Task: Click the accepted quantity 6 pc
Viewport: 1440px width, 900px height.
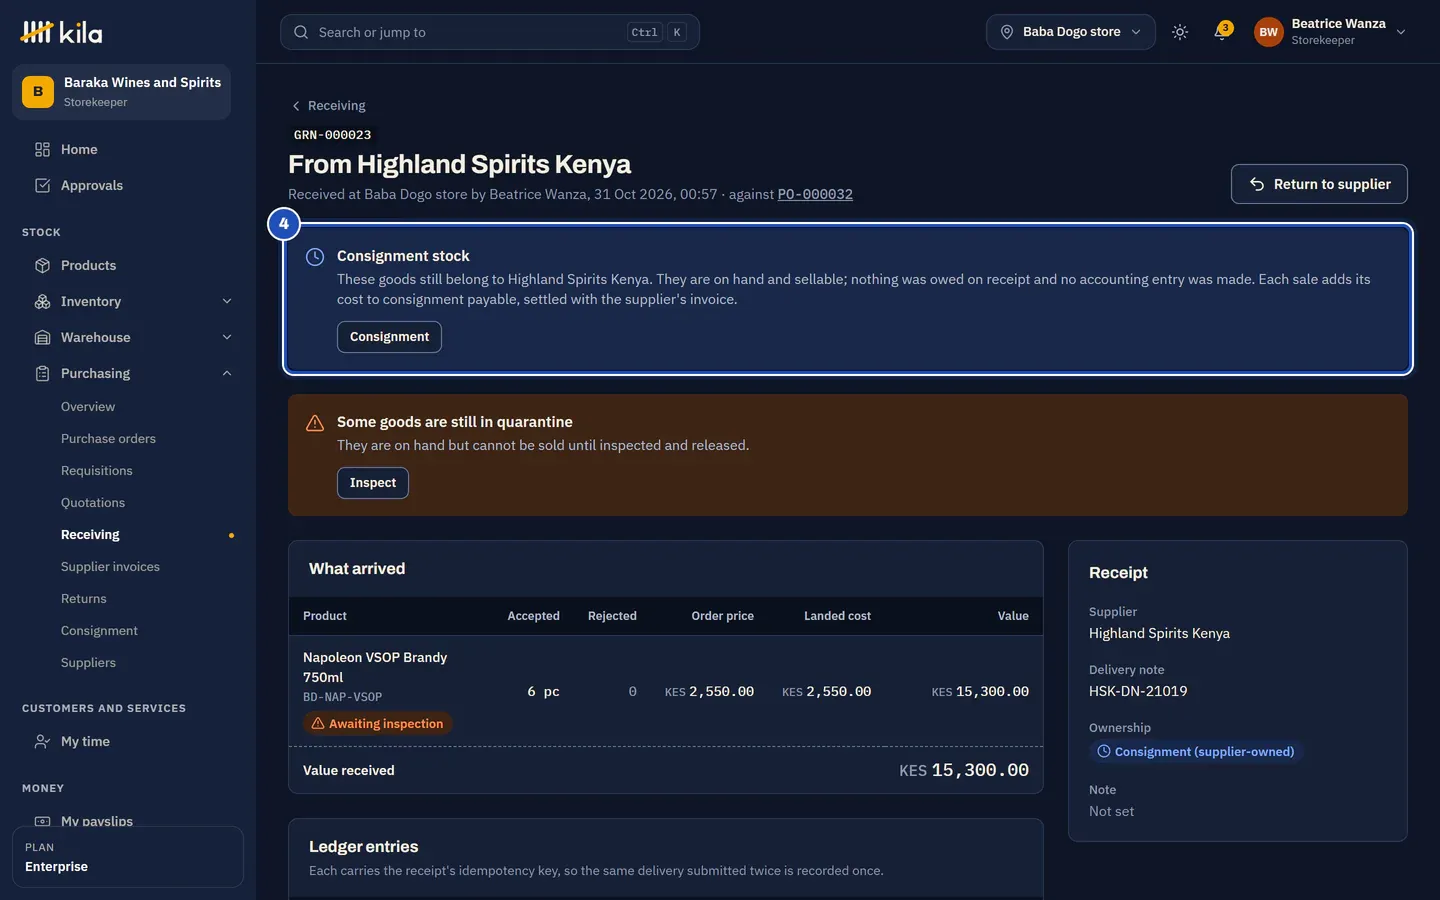Action: point(543,691)
